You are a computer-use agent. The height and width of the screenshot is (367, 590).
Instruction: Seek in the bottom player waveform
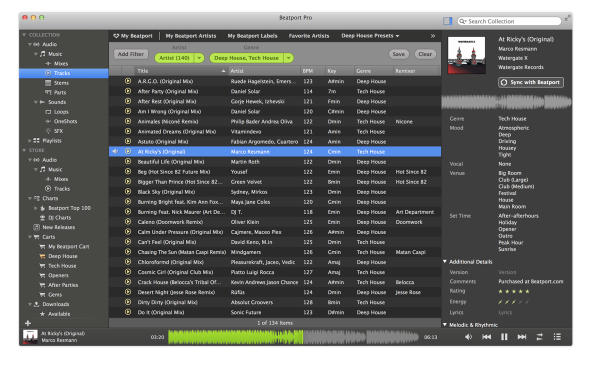tap(293, 337)
